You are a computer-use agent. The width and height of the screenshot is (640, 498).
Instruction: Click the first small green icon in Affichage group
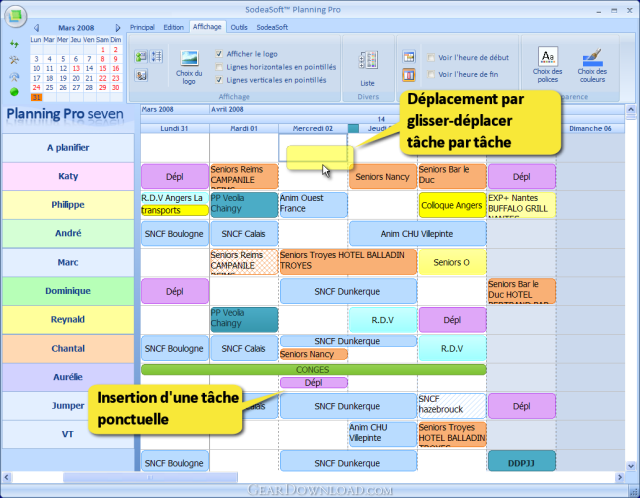pos(141,56)
